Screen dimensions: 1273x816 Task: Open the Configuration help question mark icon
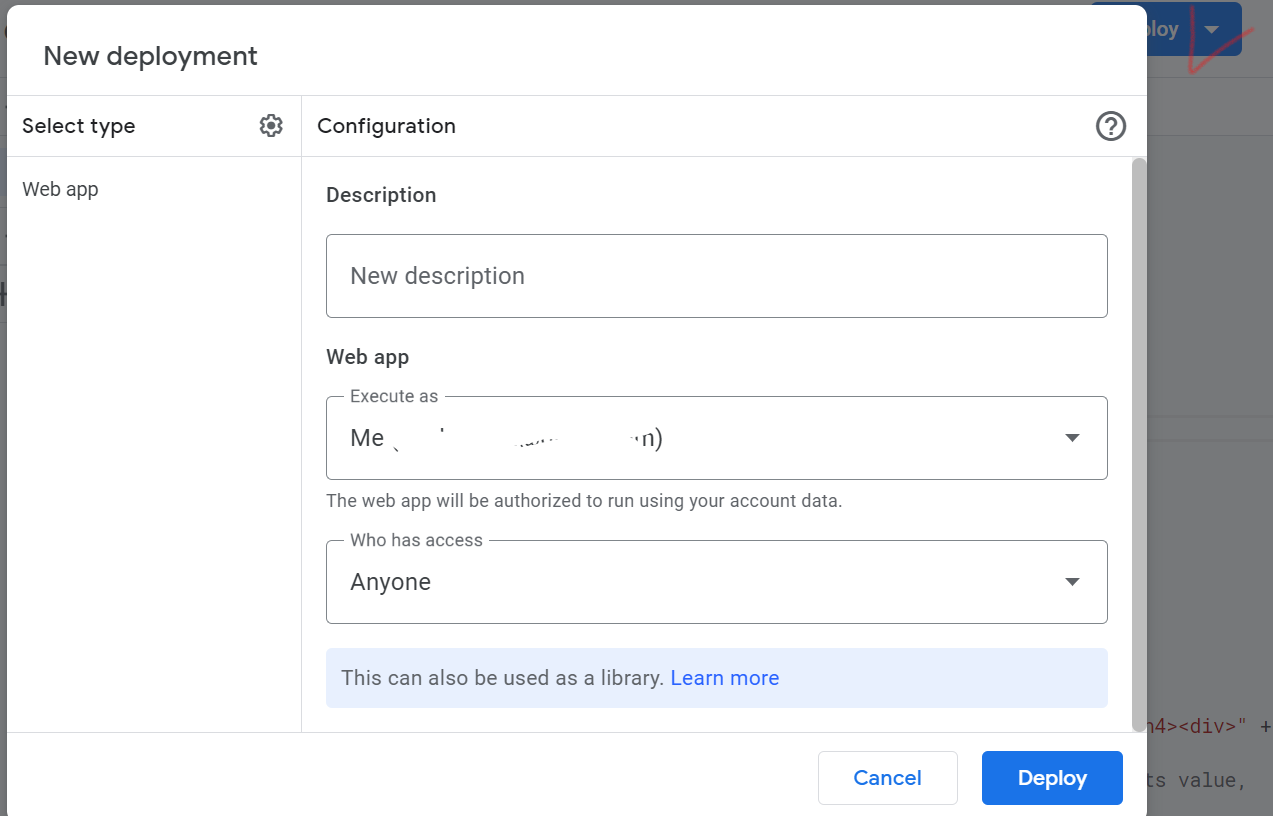1111,126
